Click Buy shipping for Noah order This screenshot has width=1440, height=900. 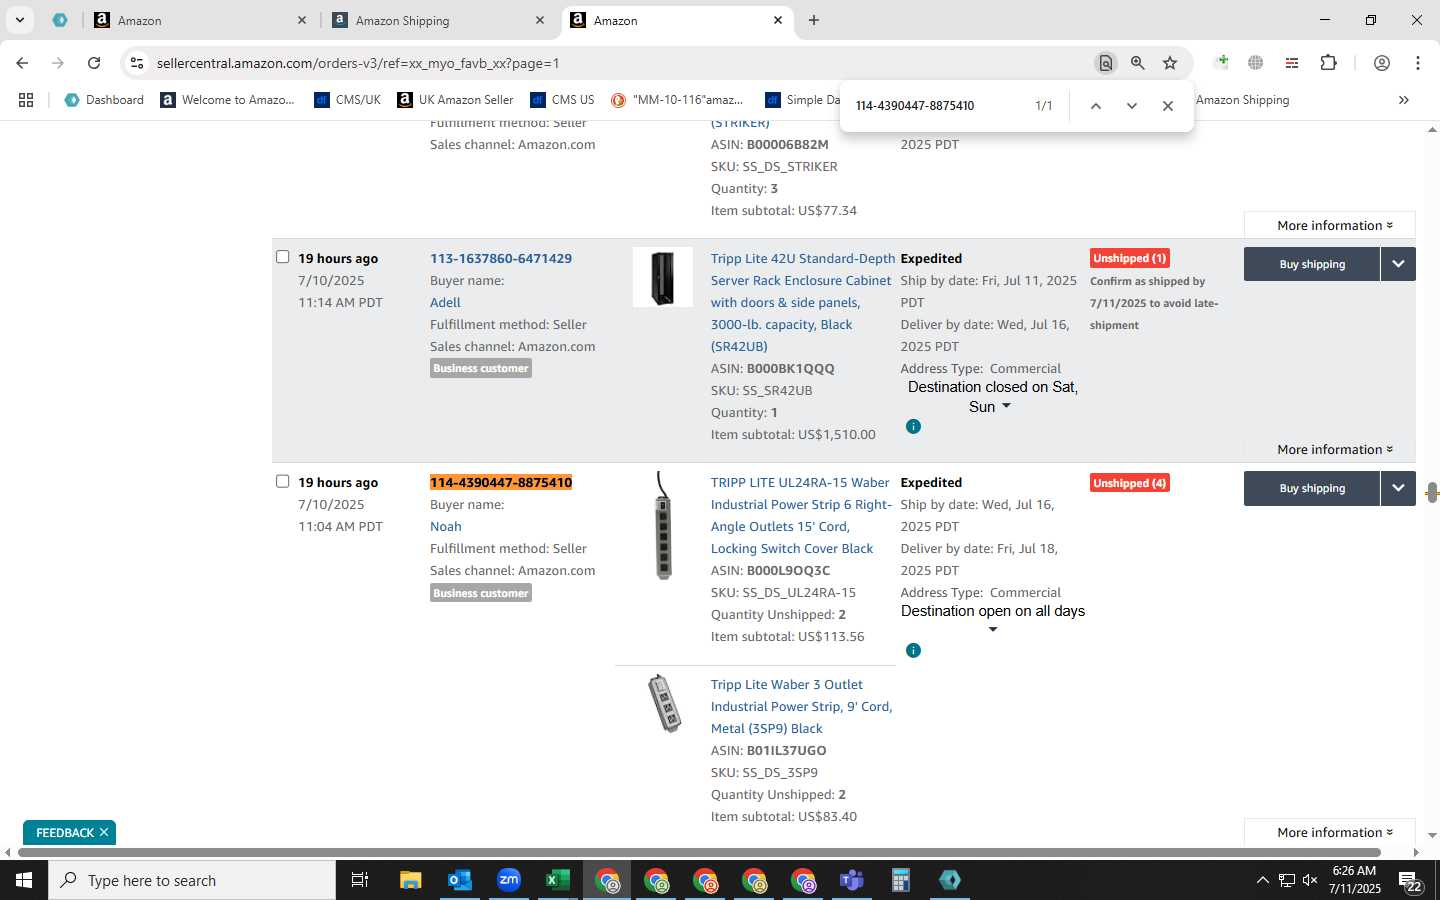pyautogui.click(x=1312, y=488)
